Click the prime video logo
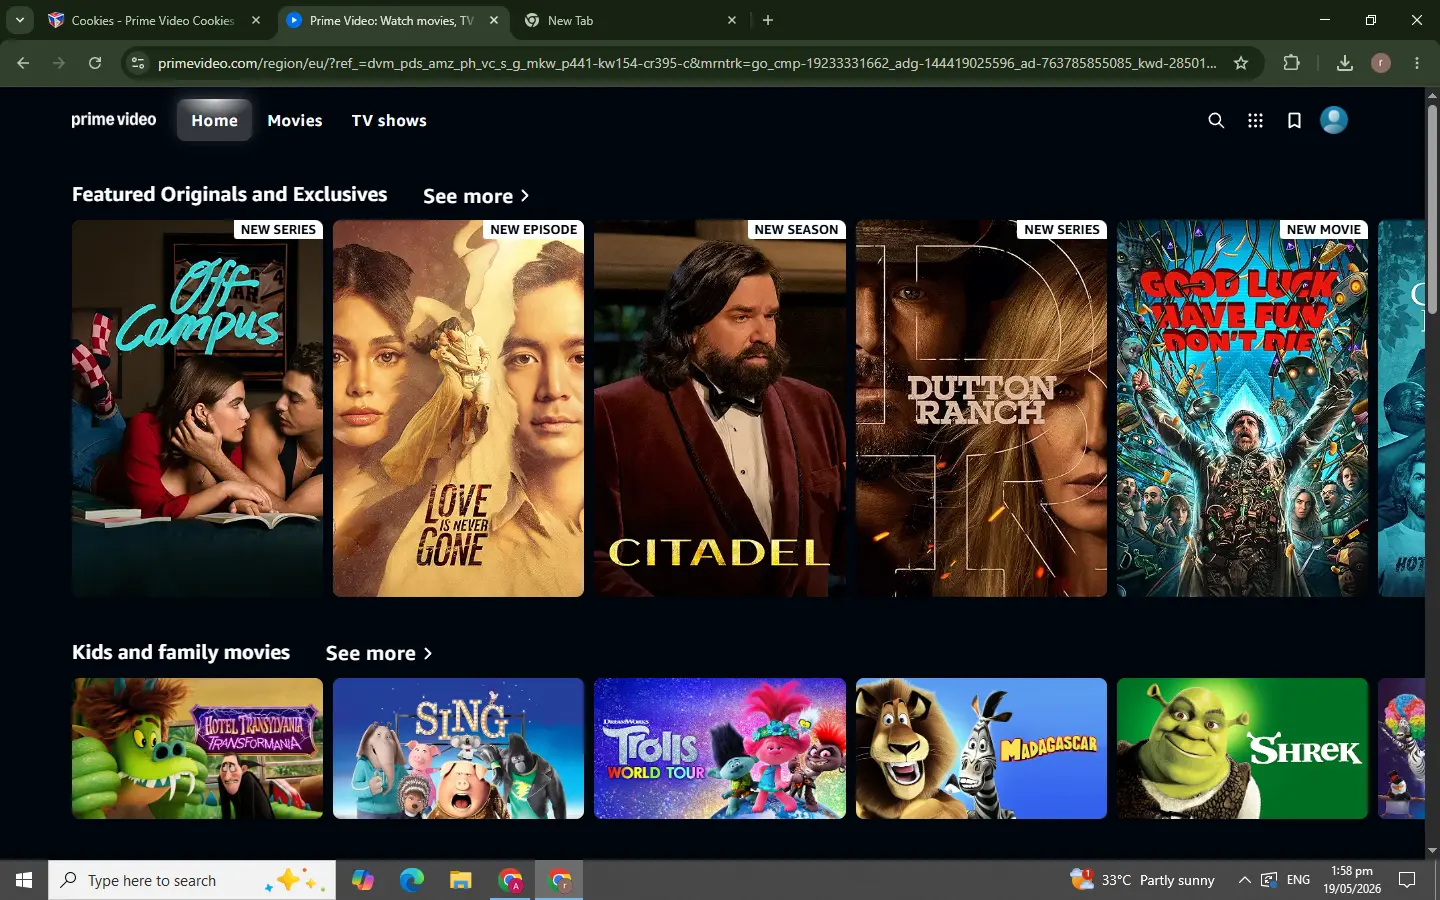The width and height of the screenshot is (1440, 900). tap(114, 119)
